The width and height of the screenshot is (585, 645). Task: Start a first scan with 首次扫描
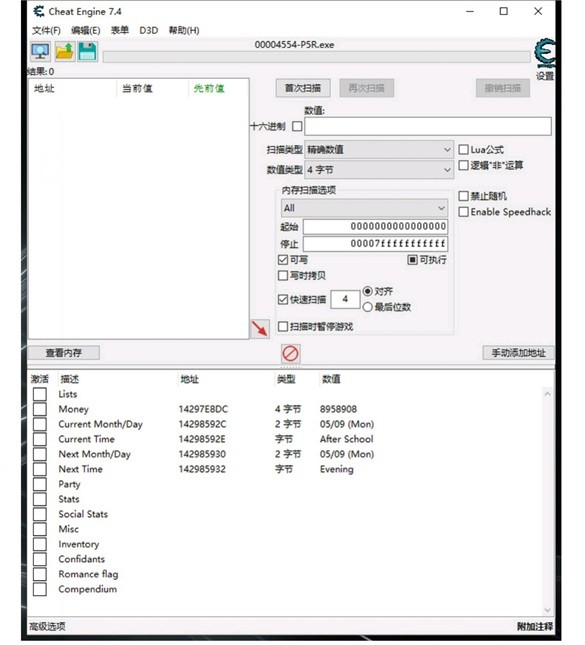coord(303,88)
